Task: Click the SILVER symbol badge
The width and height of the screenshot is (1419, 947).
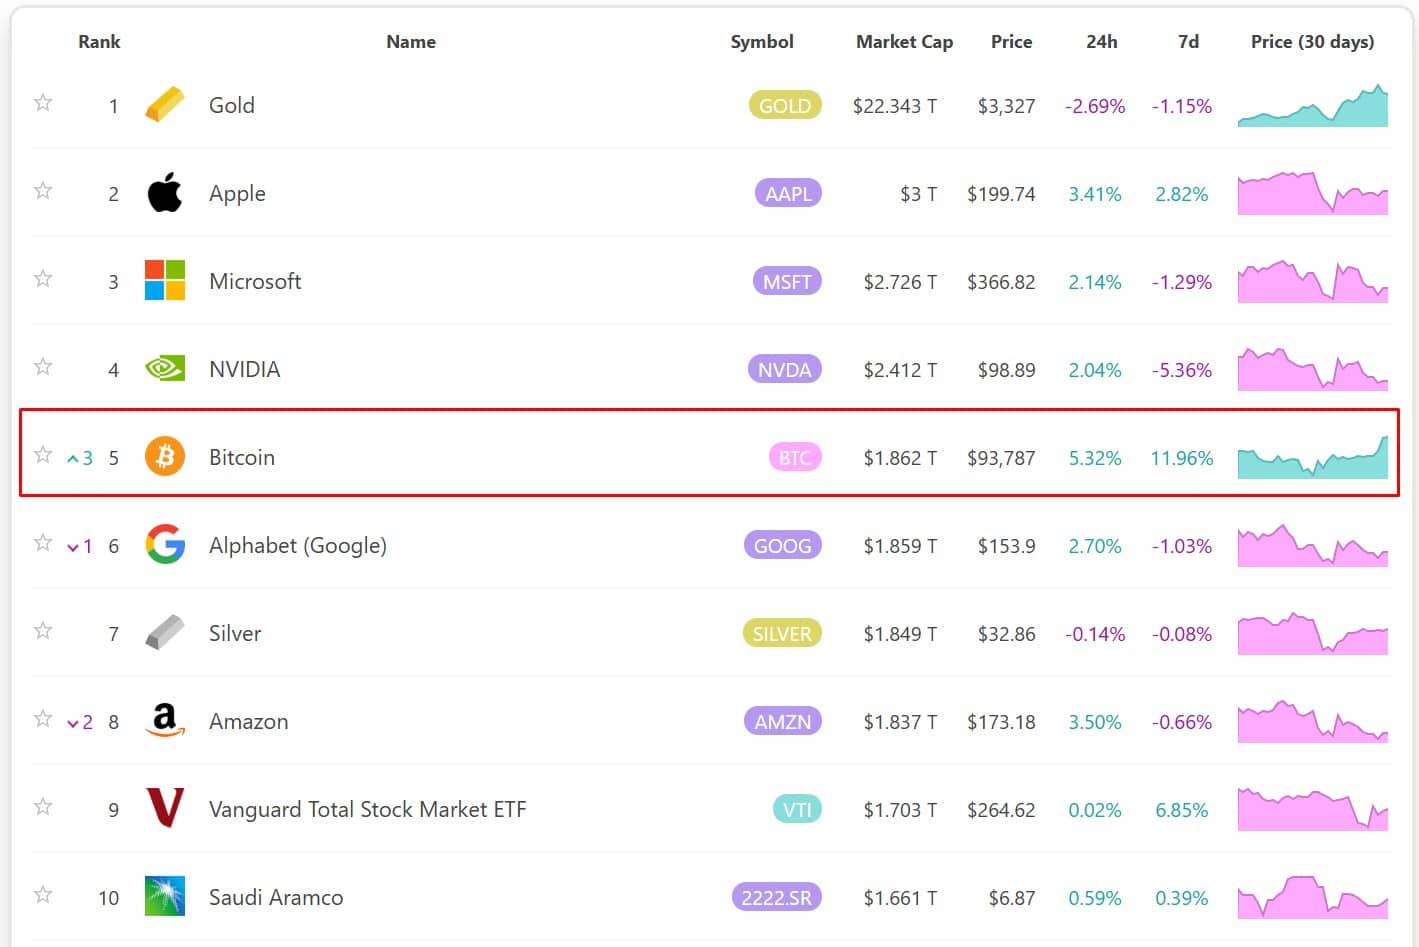Action: click(782, 633)
